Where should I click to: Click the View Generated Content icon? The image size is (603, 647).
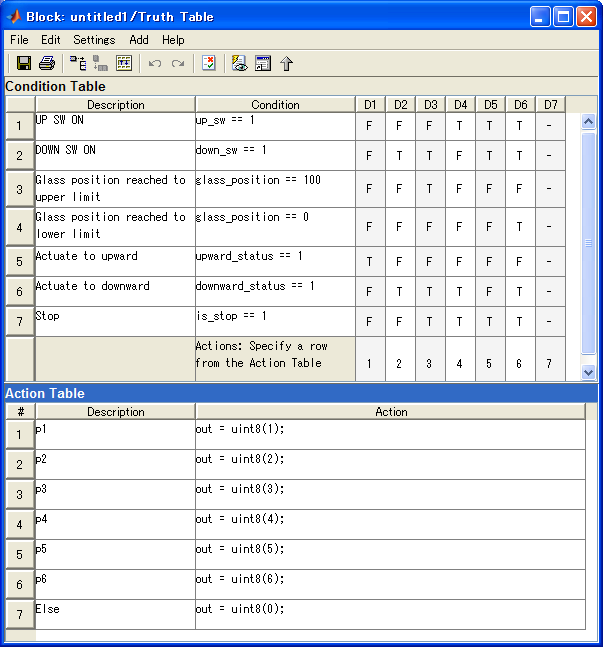click(240, 64)
